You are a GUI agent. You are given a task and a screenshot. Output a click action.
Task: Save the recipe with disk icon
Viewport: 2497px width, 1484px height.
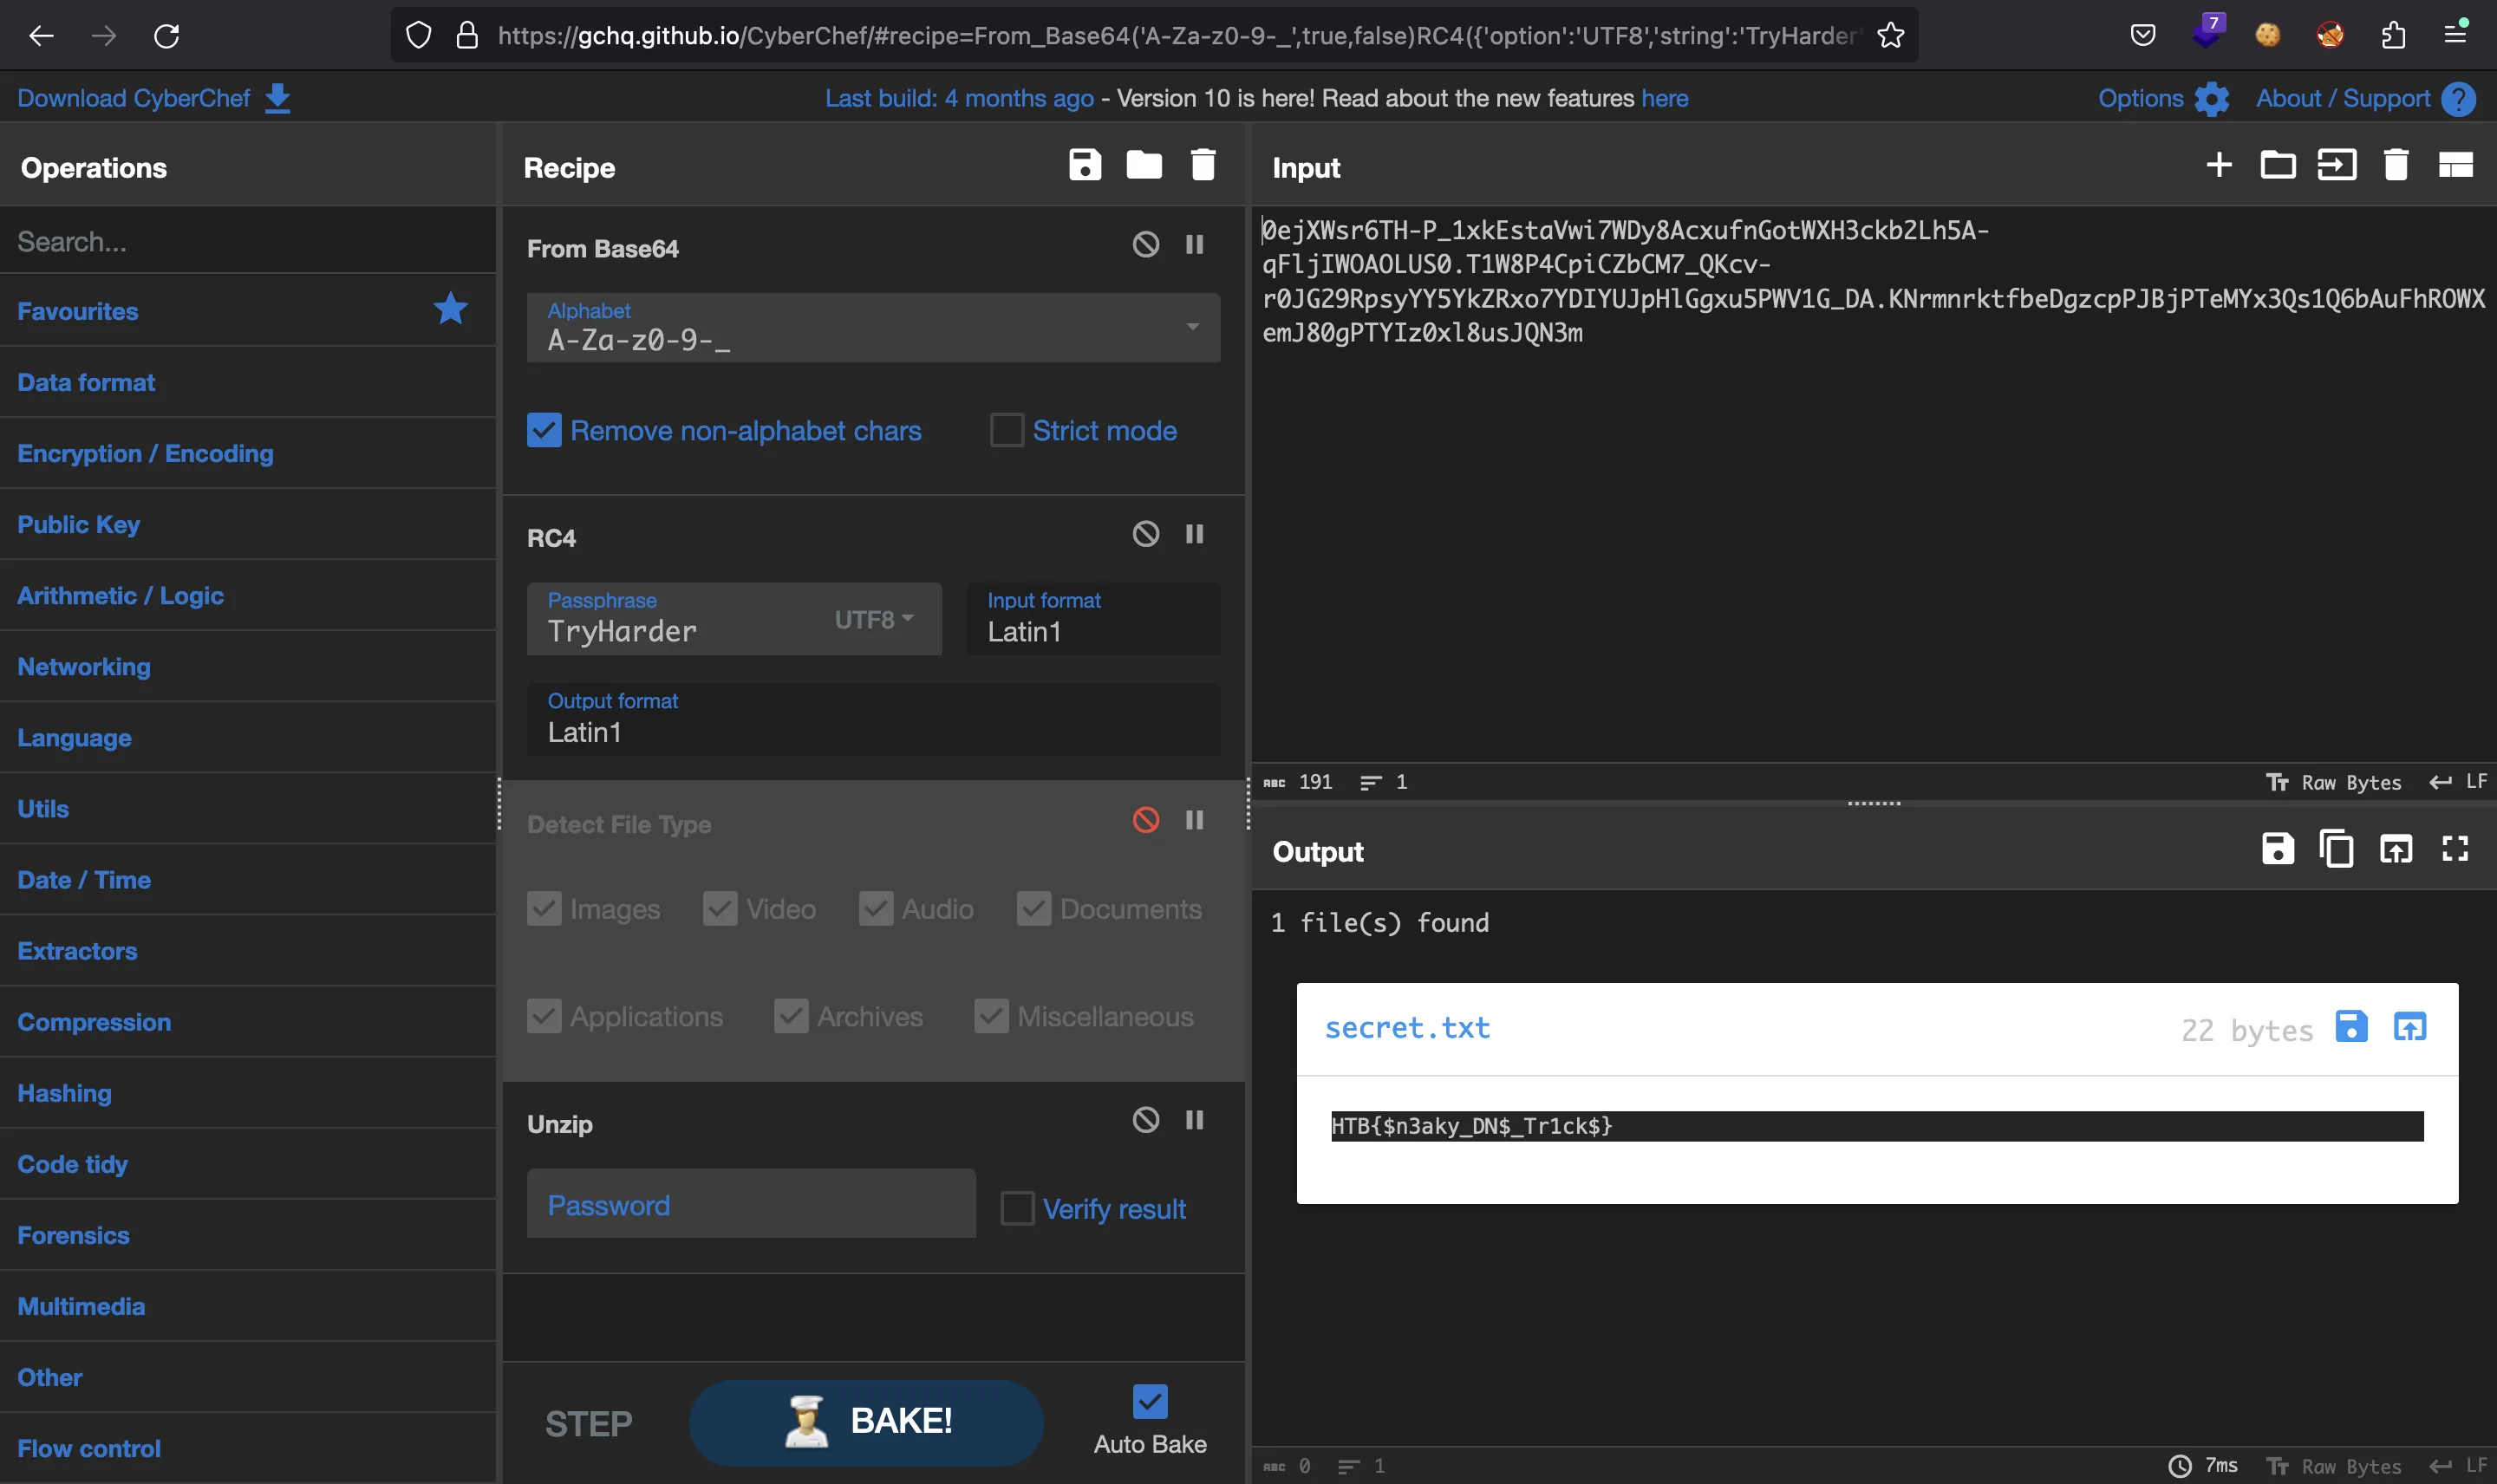(x=1085, y=165)
